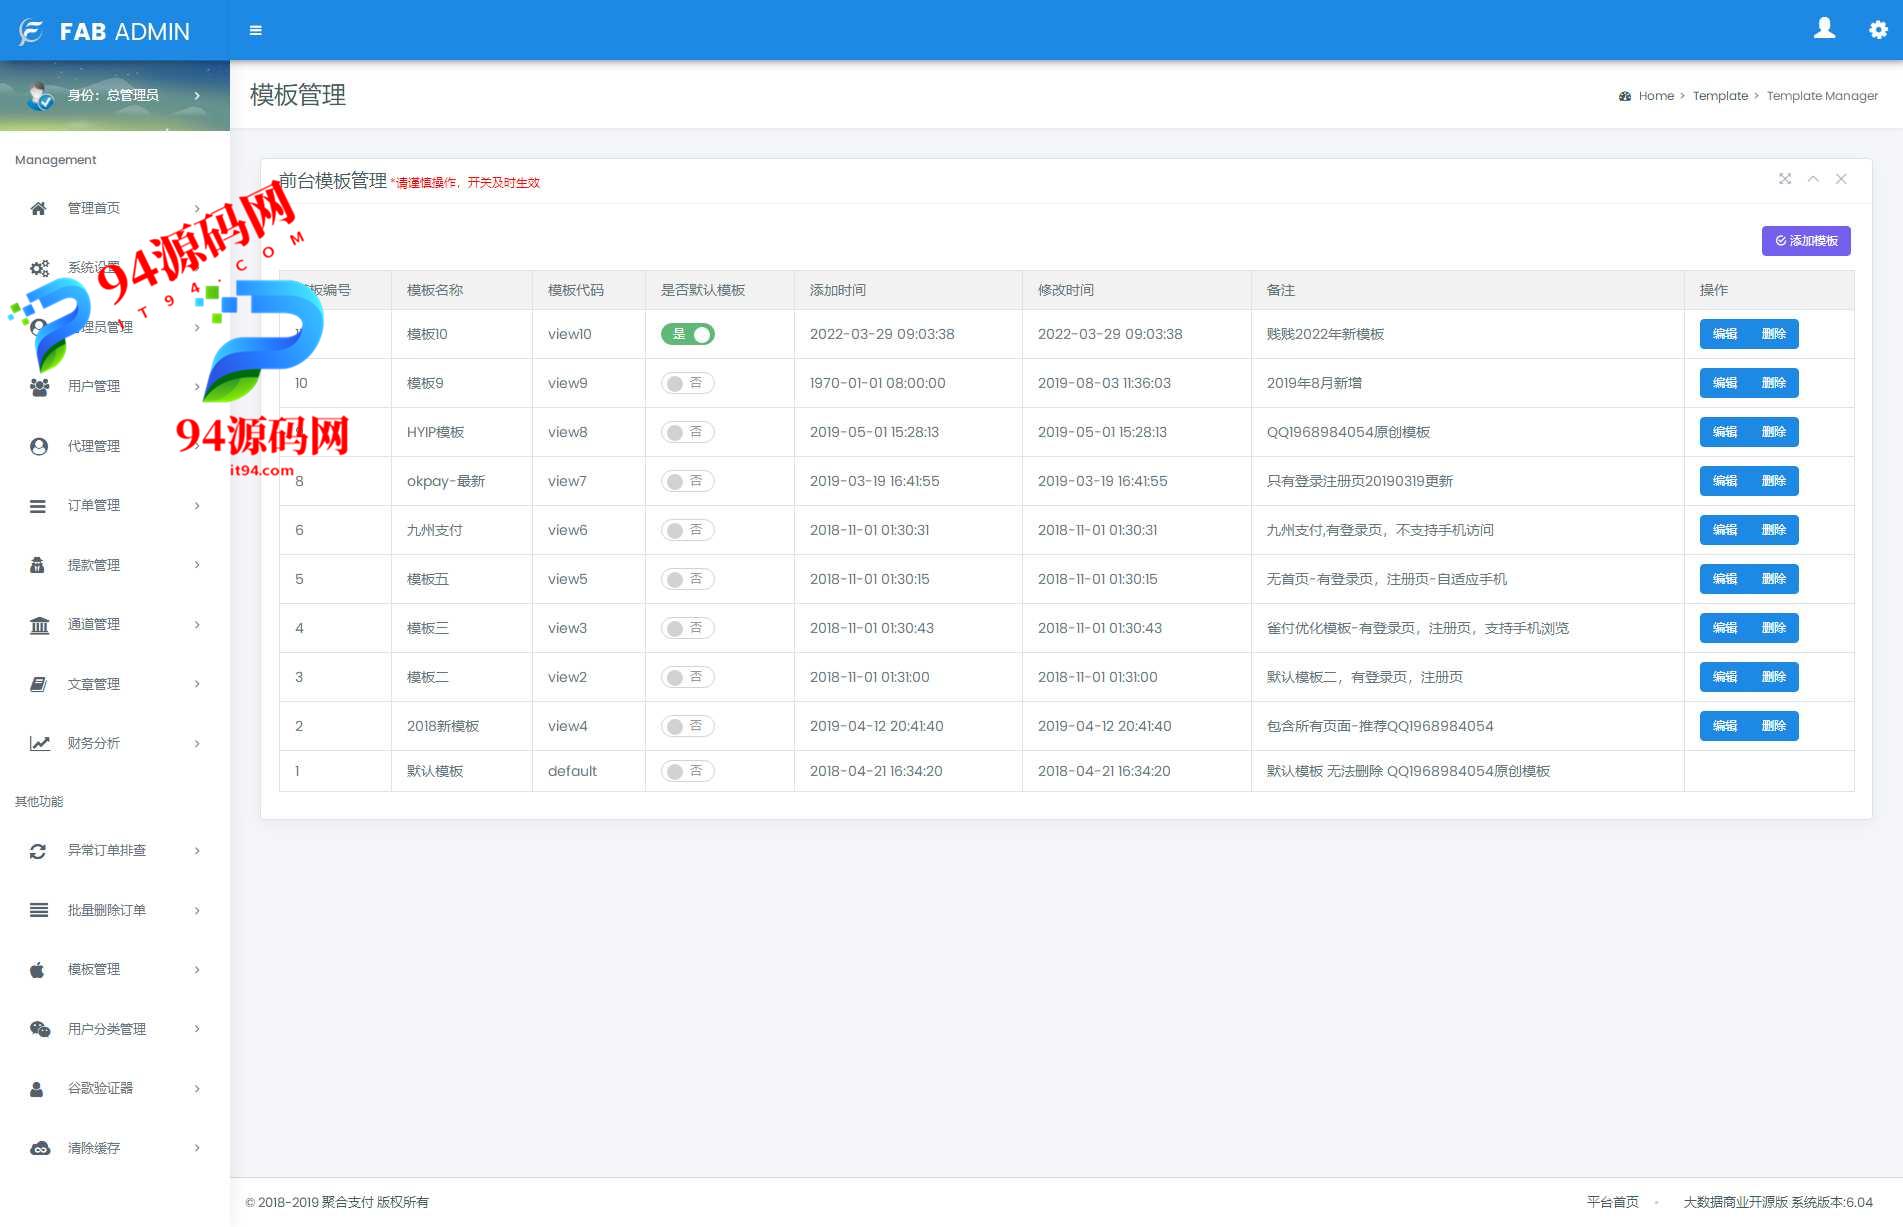Click the book icon beside 文章管理
The height and width of the screenshot is (1227, 1903).
pyautogui.click(x=38, y=684)
